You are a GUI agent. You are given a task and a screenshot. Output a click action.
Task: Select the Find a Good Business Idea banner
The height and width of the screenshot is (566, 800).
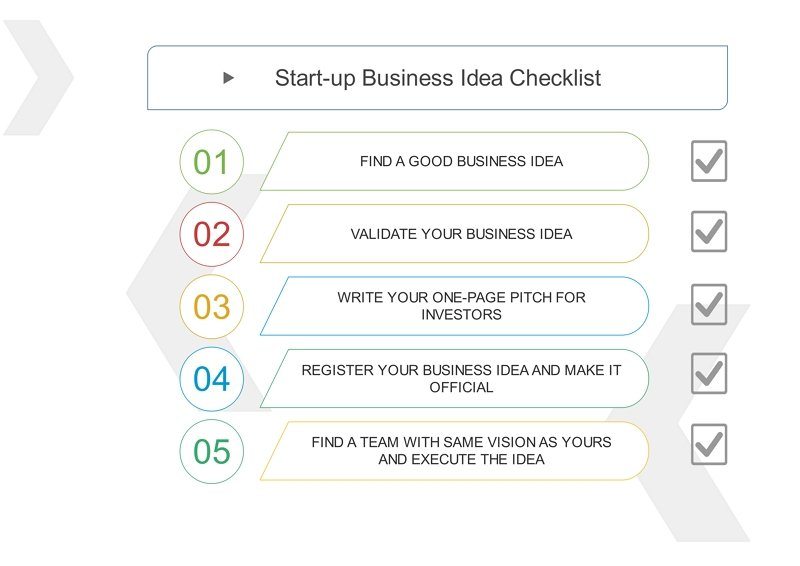point(455,161)
